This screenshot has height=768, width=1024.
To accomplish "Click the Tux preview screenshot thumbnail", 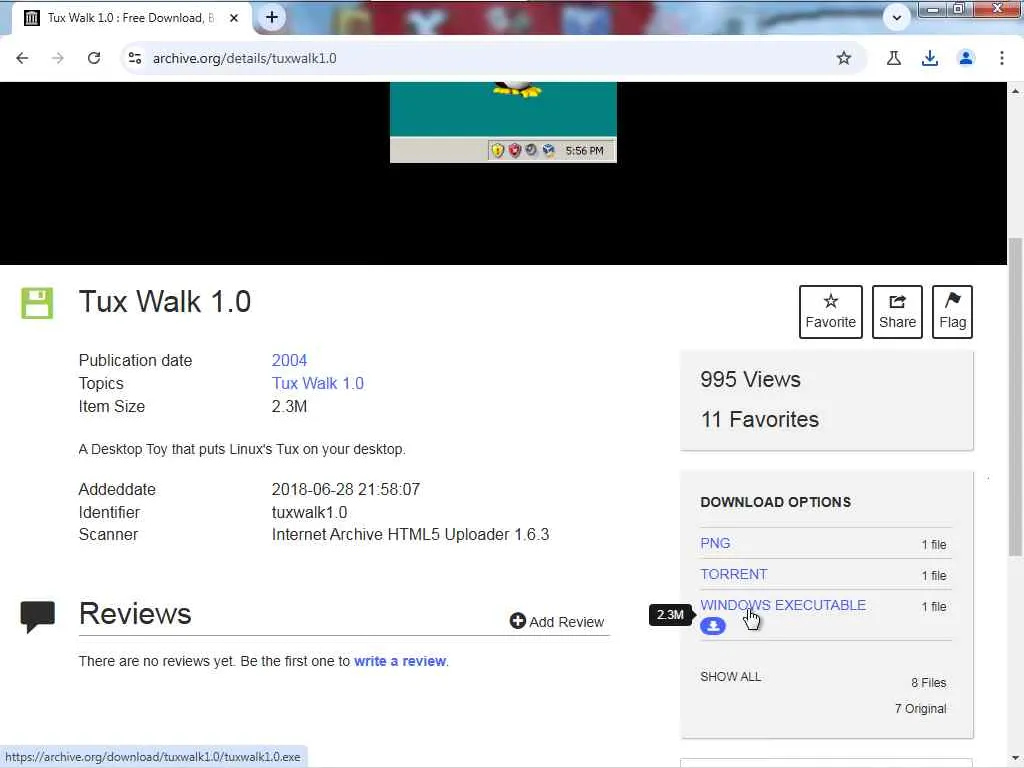I will [503, 122].
